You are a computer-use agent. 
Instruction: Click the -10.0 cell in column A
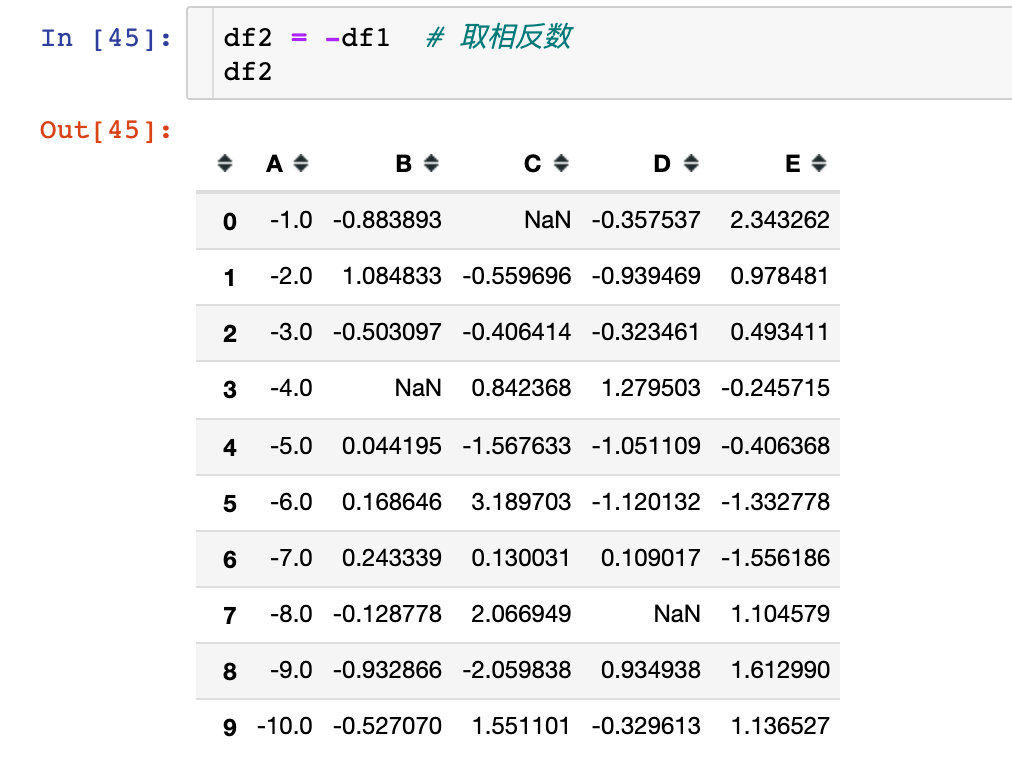[285, 726]
